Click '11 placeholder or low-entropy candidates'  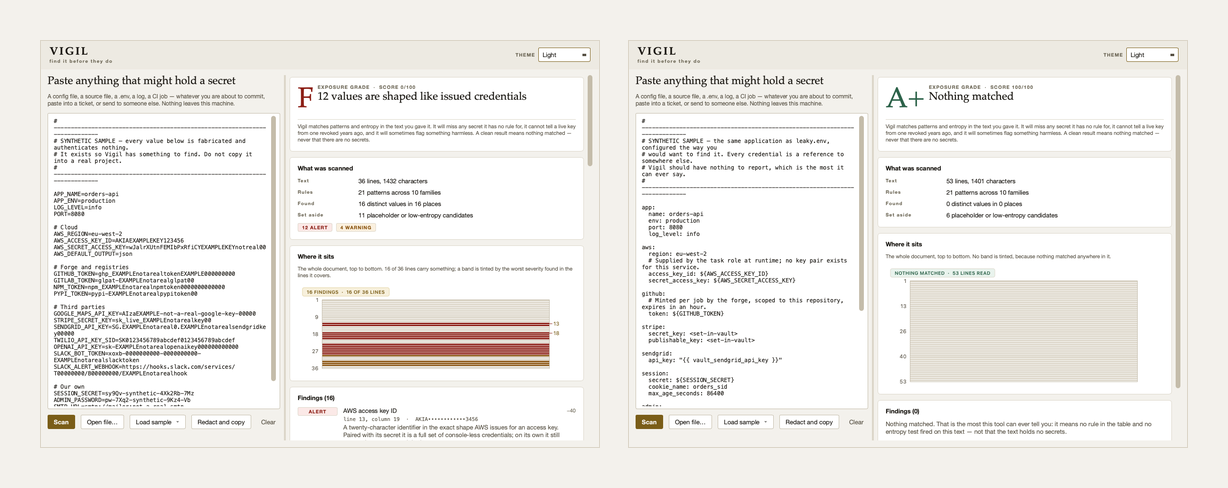point(415,215)
